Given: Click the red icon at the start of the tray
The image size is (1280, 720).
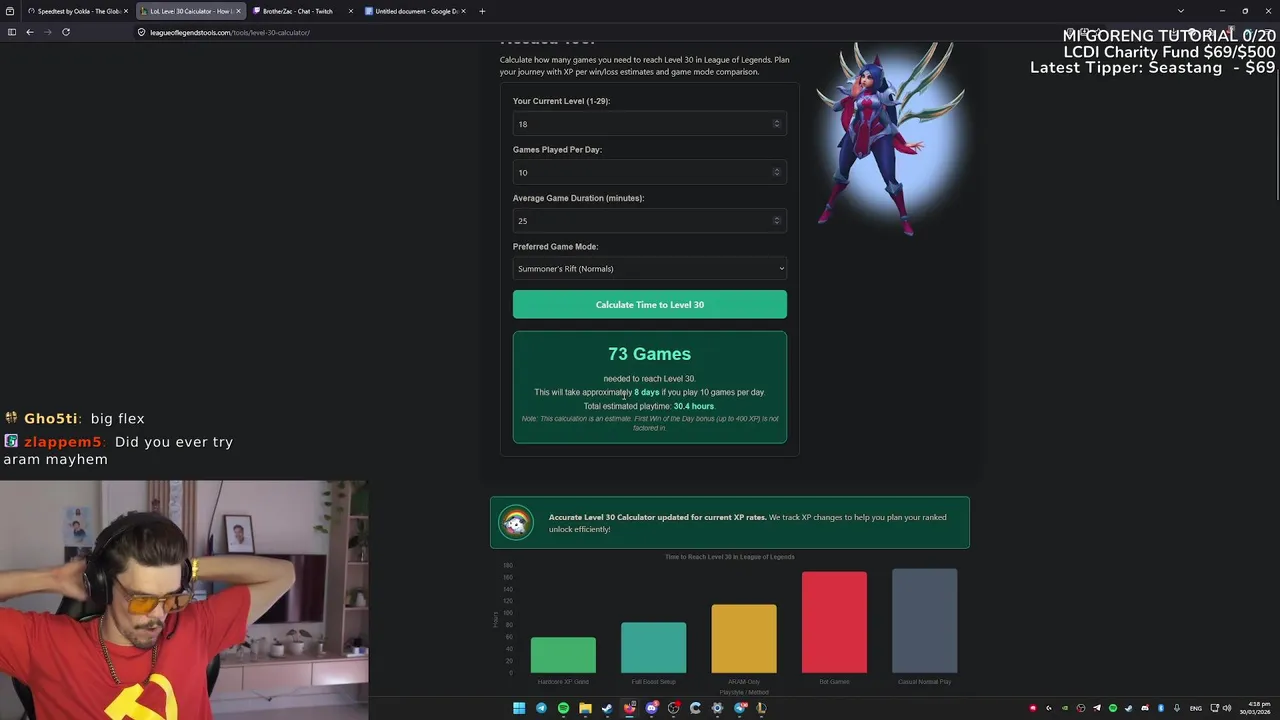Looking at the screenshot, I should point(1033,708).
